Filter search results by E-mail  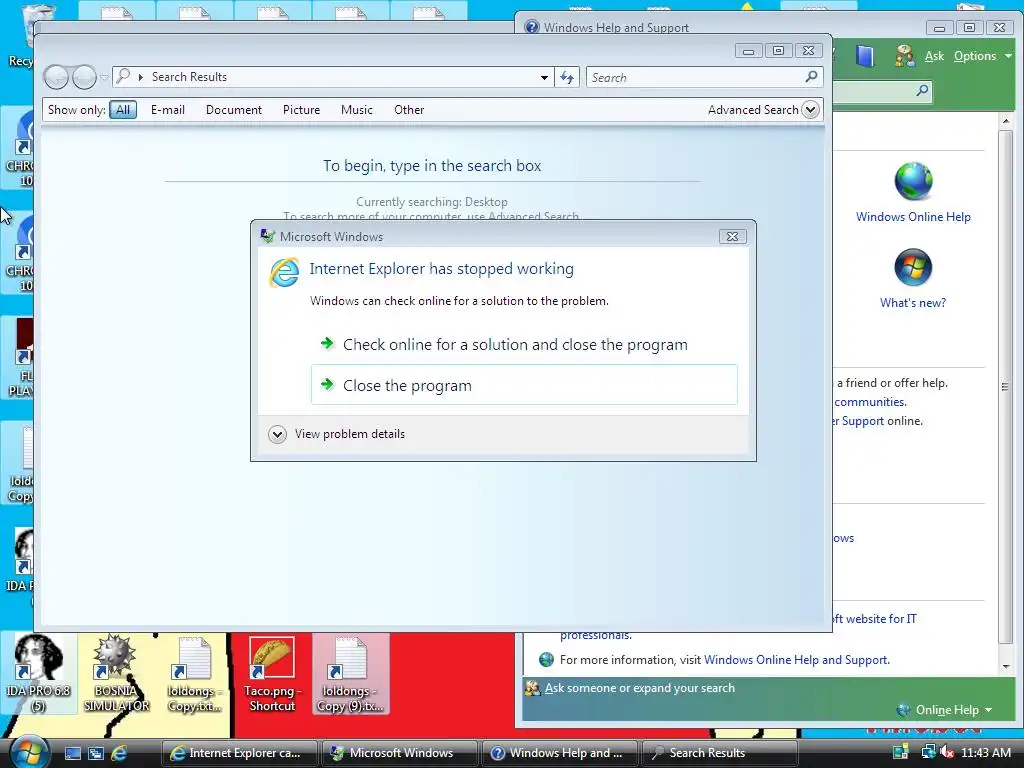click(168, 110)
